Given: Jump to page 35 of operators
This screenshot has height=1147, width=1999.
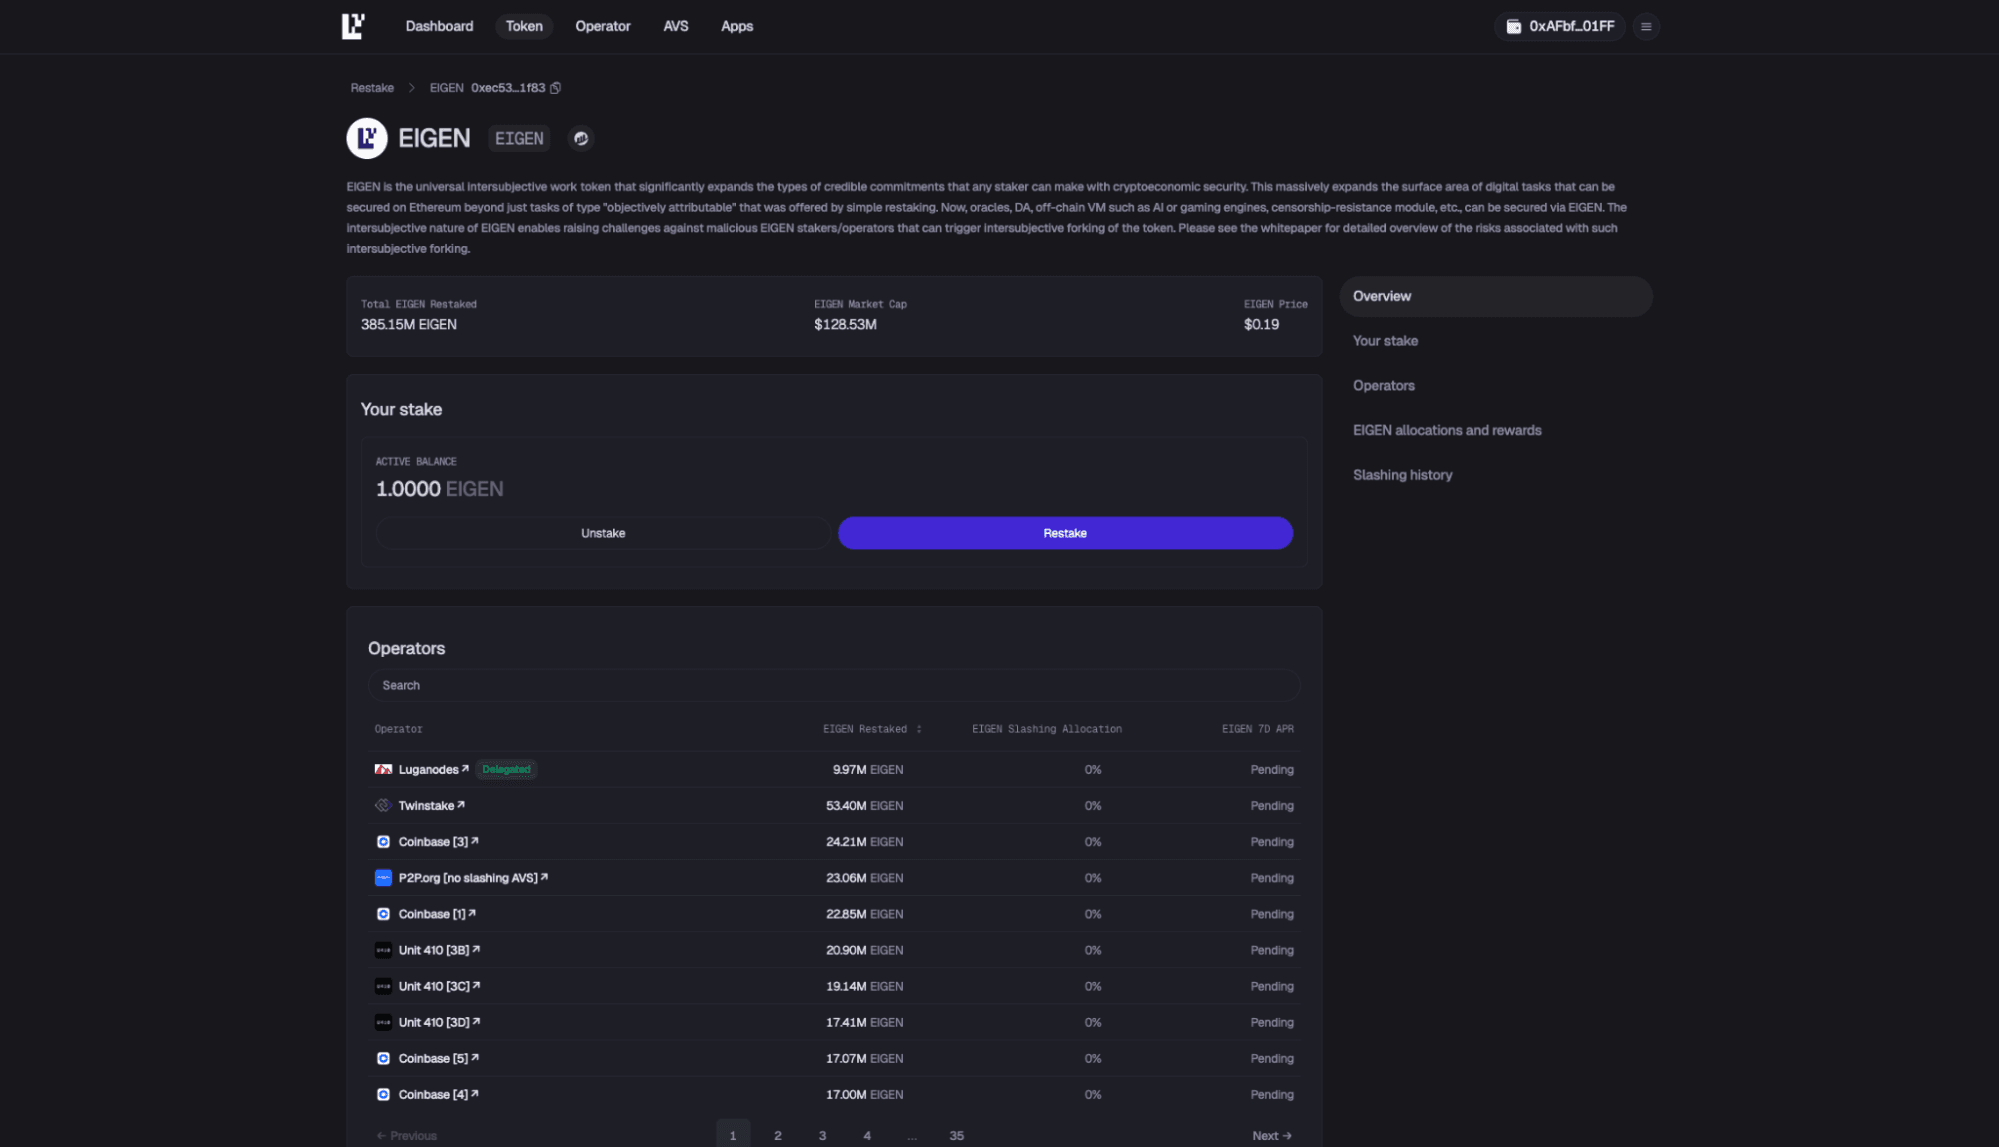Looking at the screenshot, I should (956, 1136).
